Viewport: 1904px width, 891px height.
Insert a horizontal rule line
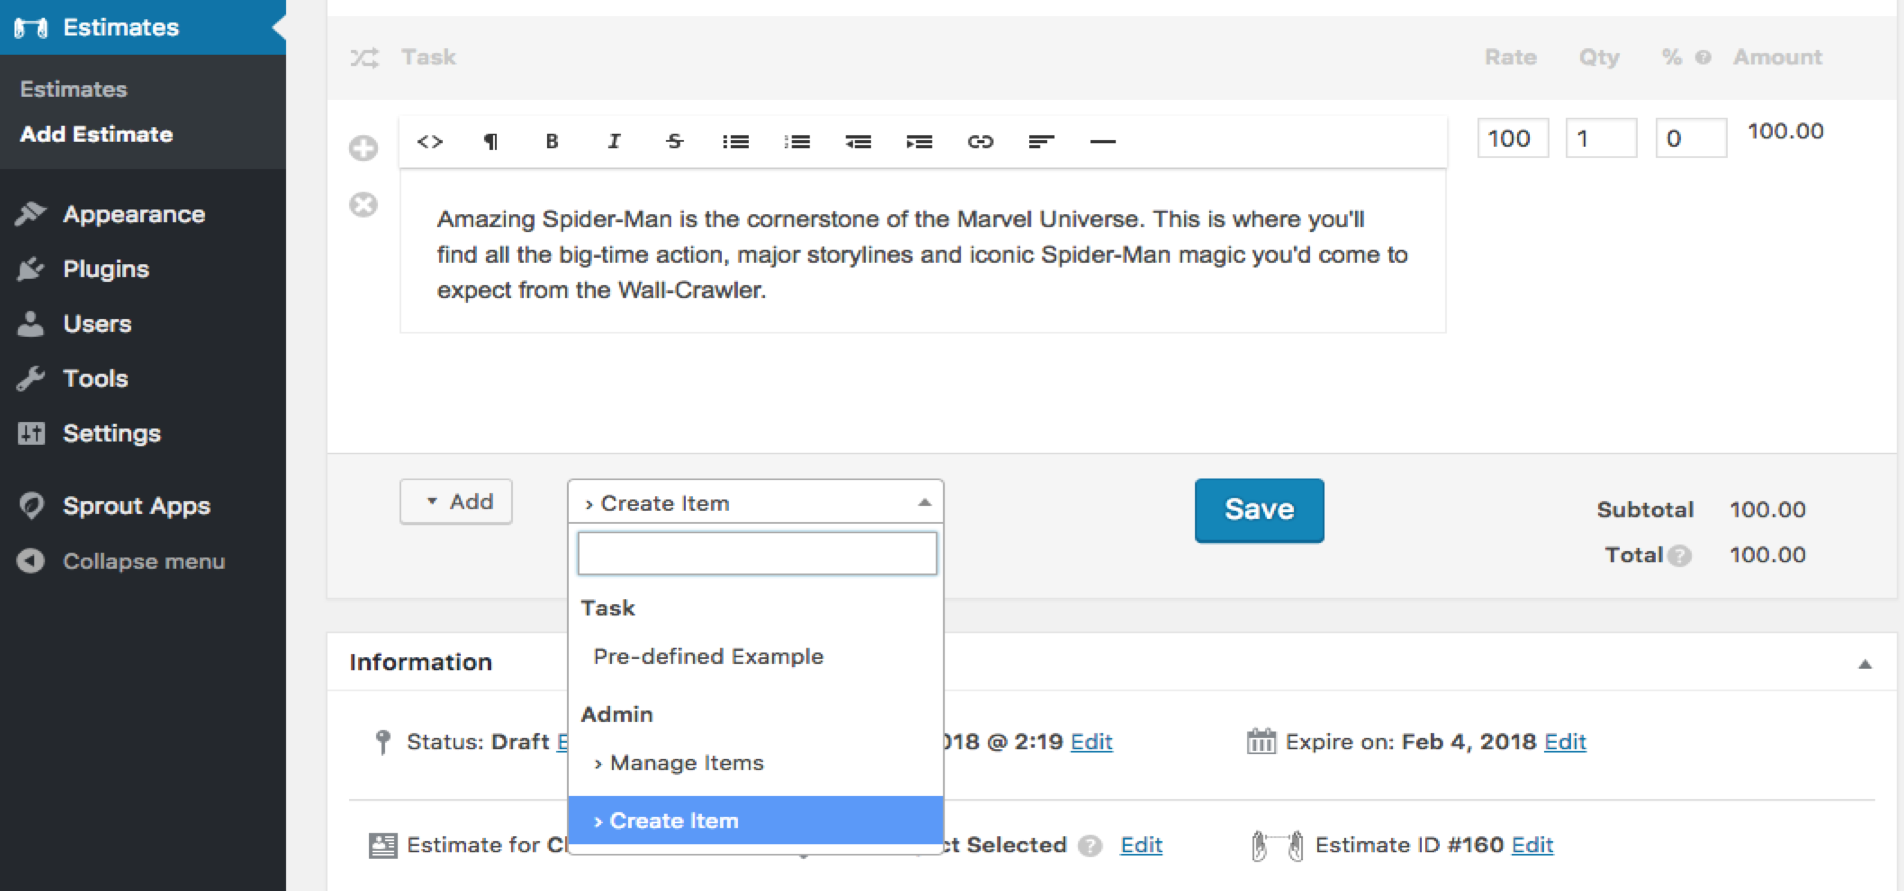[x=1102, y=142]
